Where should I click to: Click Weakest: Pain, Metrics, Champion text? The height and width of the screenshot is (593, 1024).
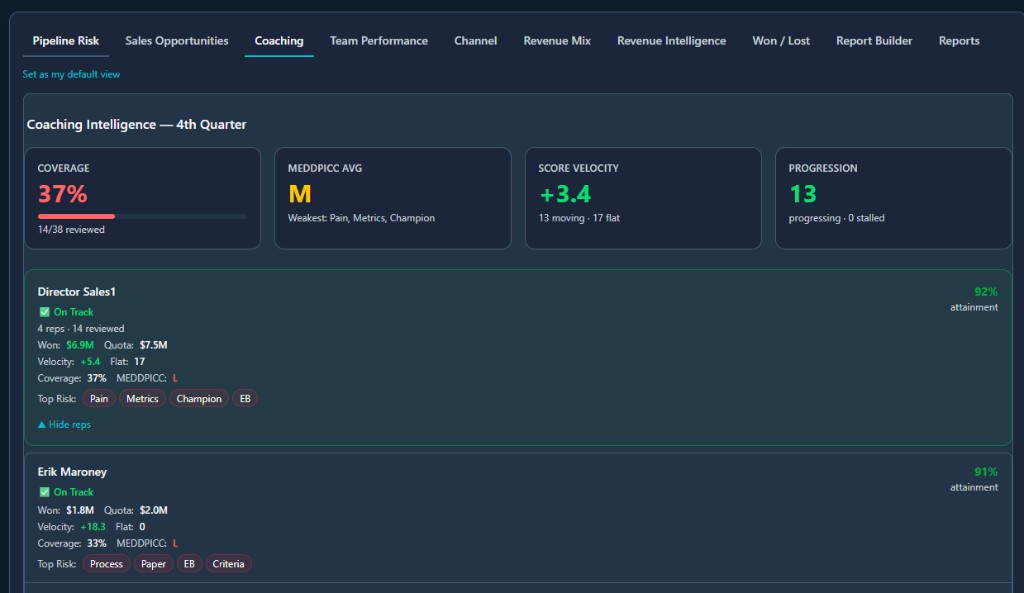tap(361, 218)
